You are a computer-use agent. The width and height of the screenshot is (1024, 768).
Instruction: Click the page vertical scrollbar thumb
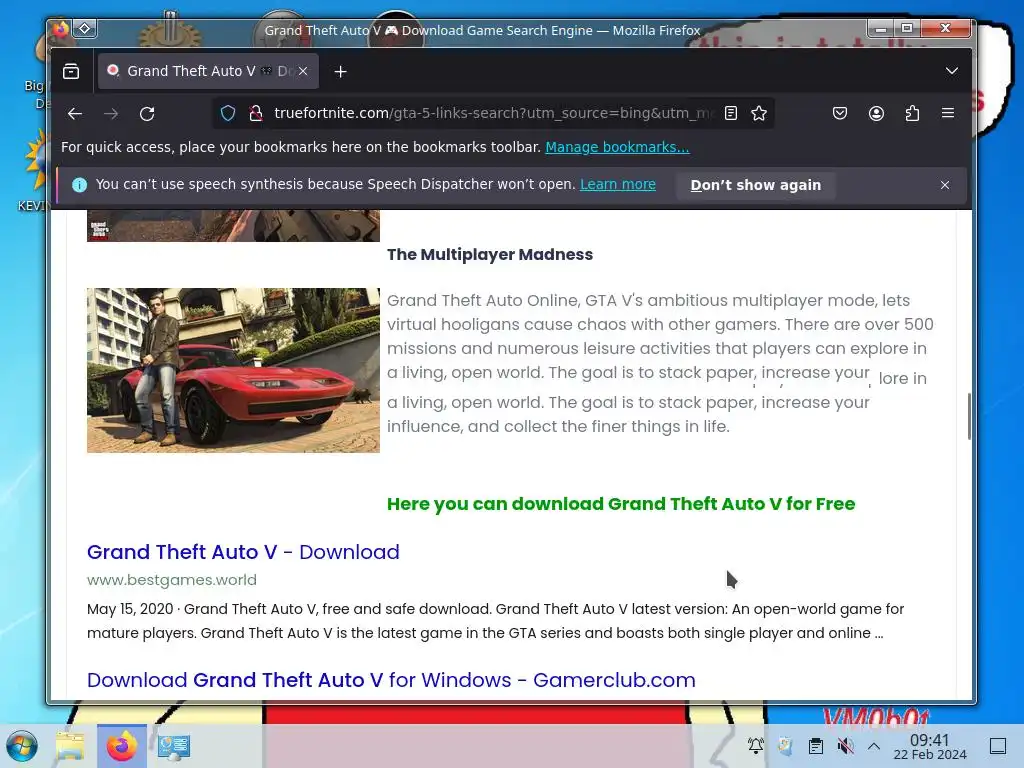[969, 417]
